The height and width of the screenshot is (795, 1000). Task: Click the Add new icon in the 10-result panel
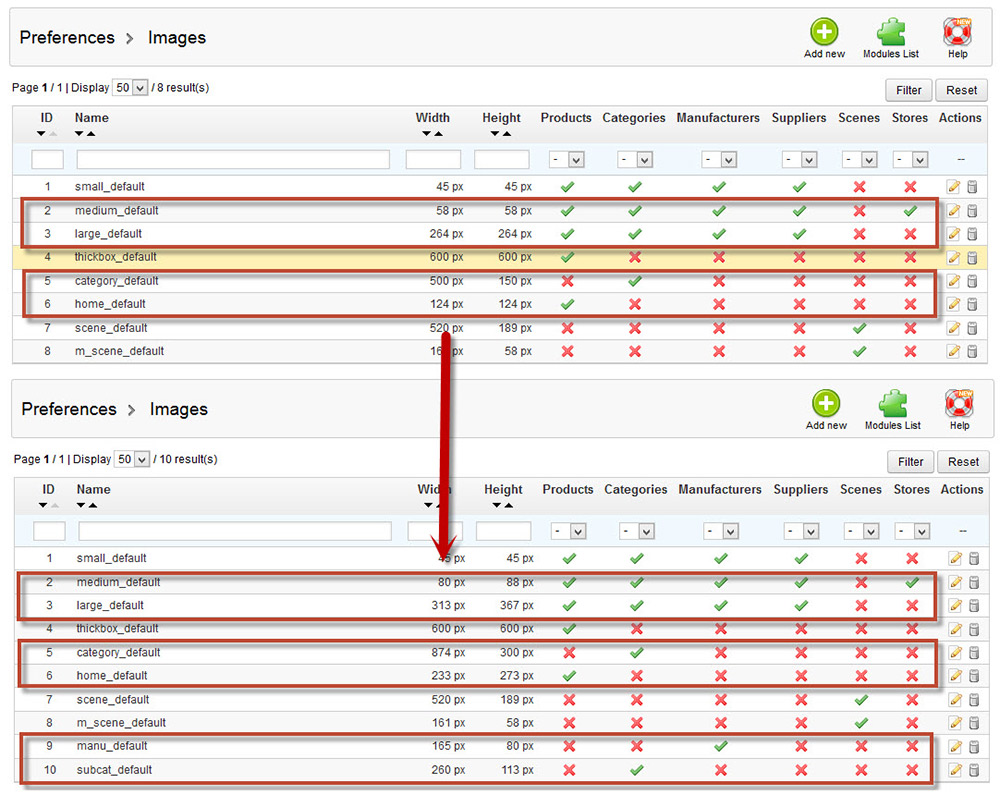click(826, 403)
